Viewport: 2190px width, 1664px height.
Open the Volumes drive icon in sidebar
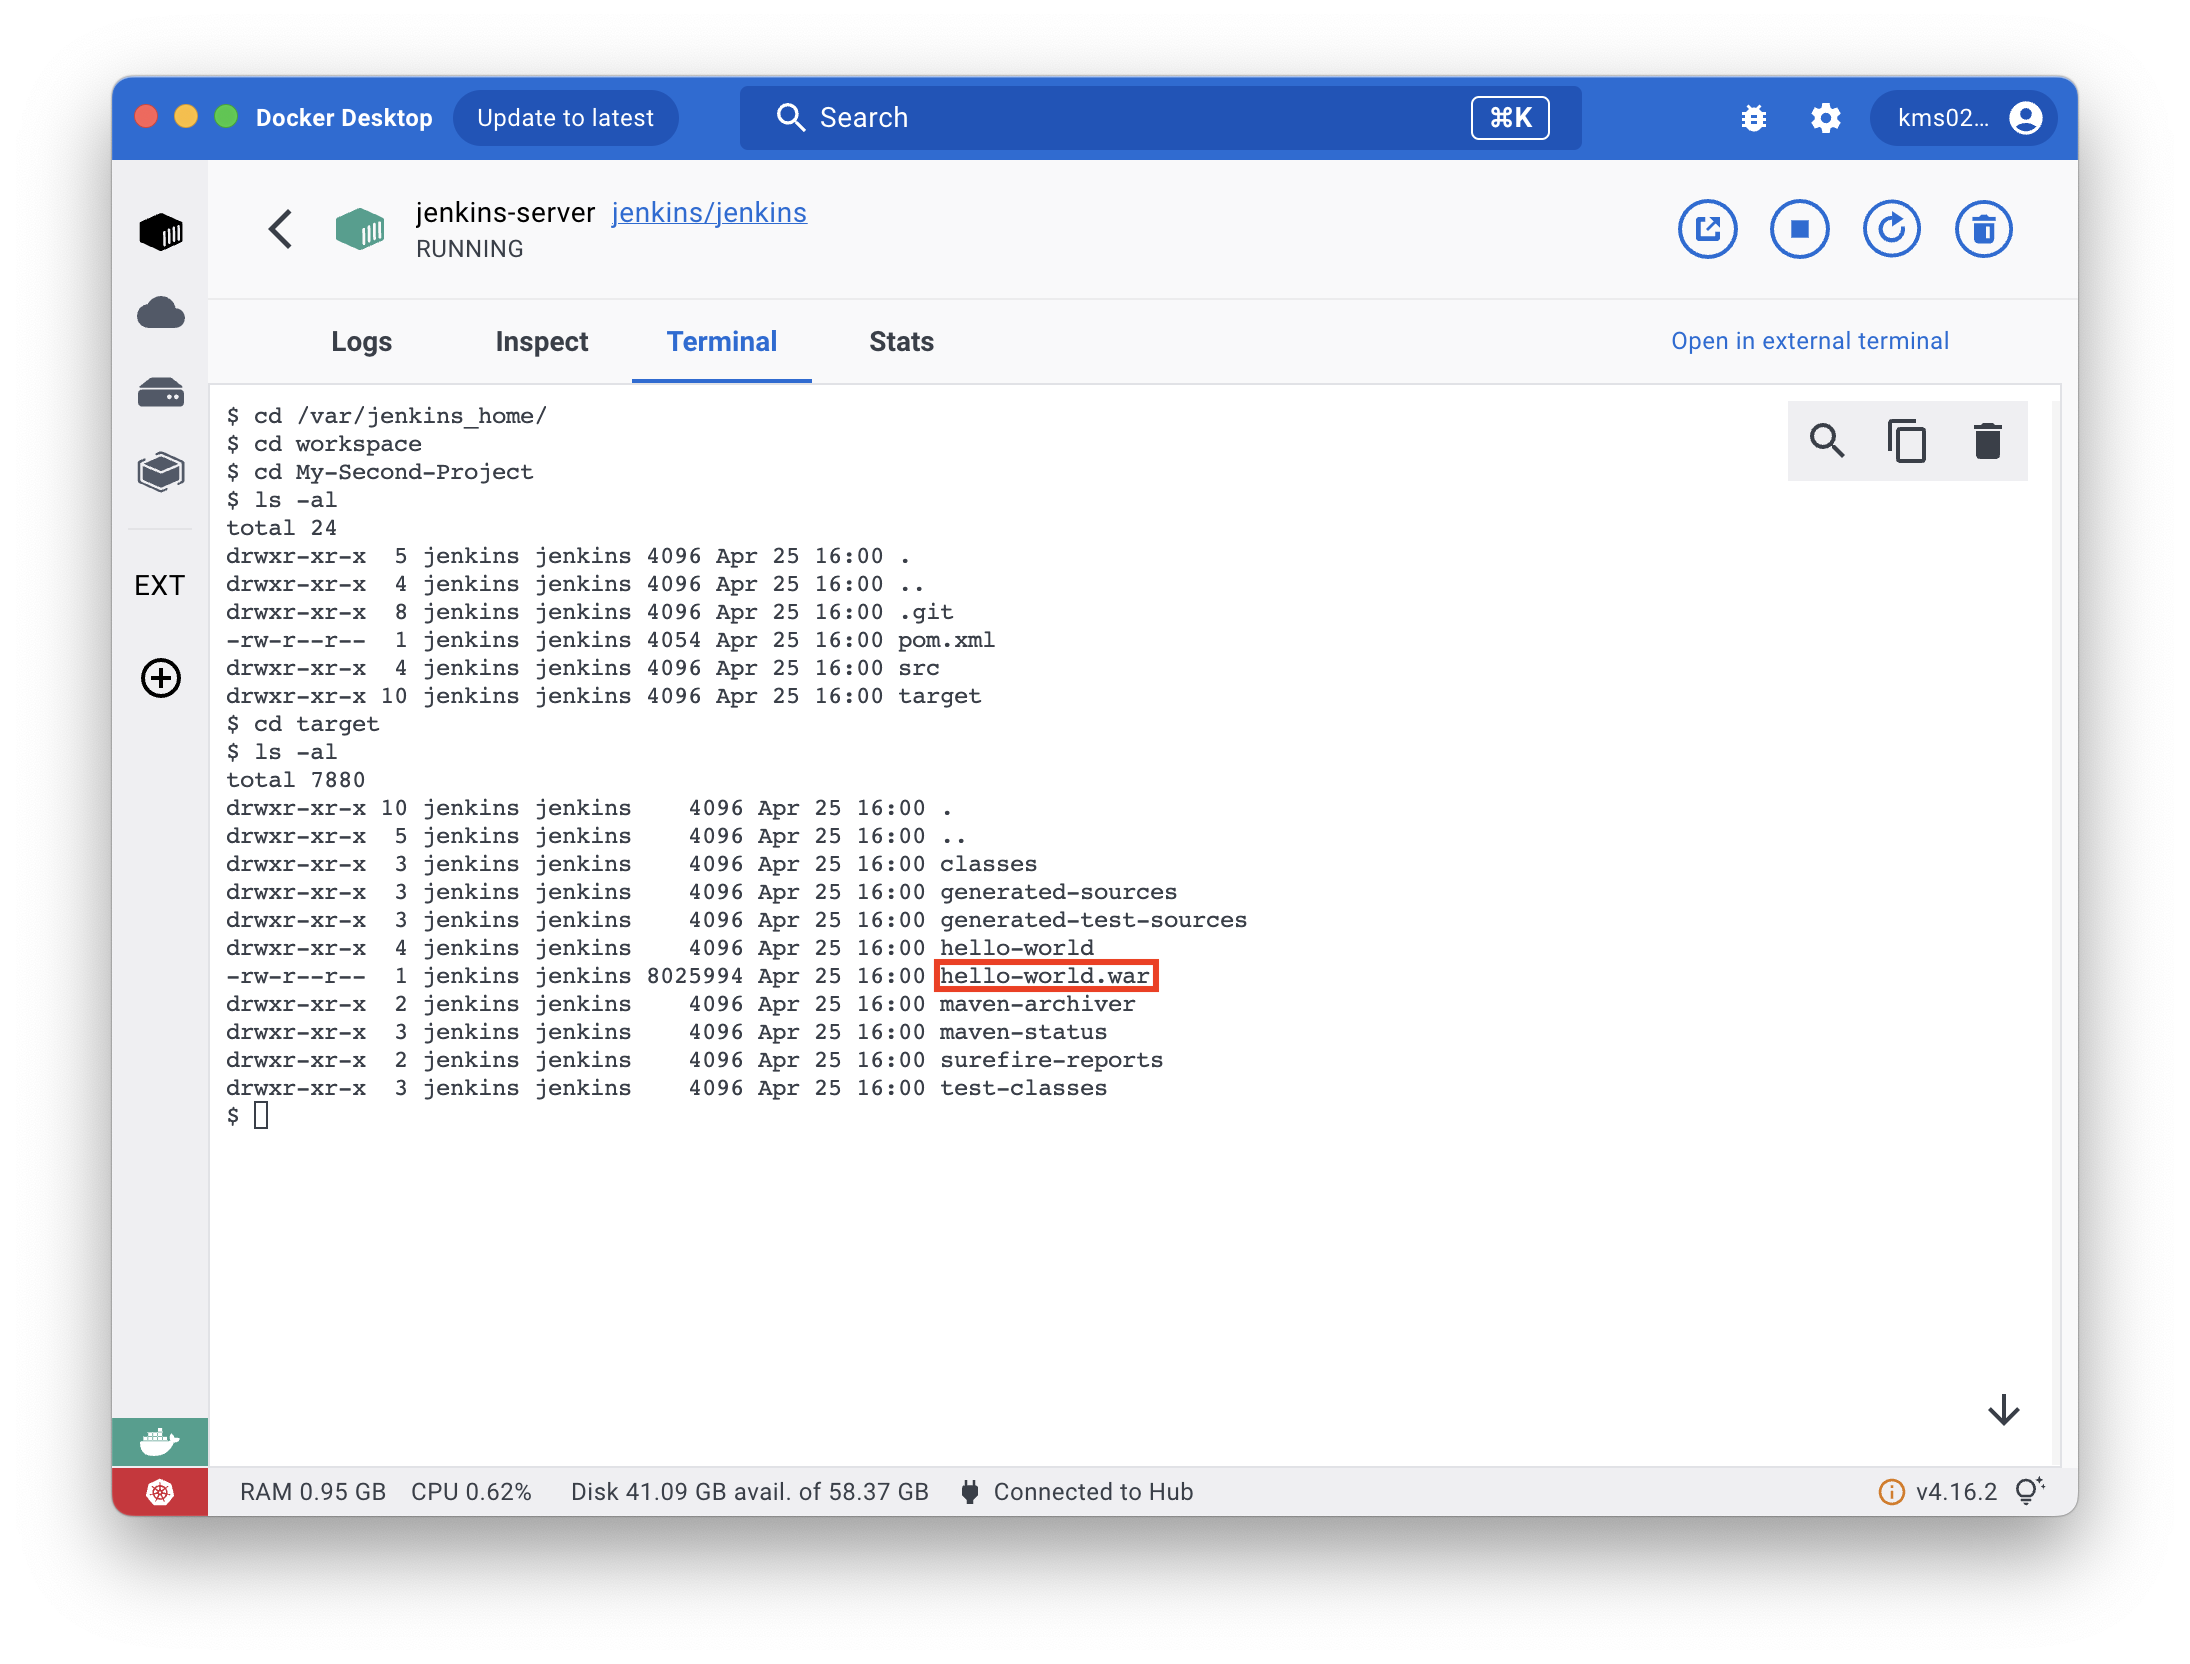[160, 392]
